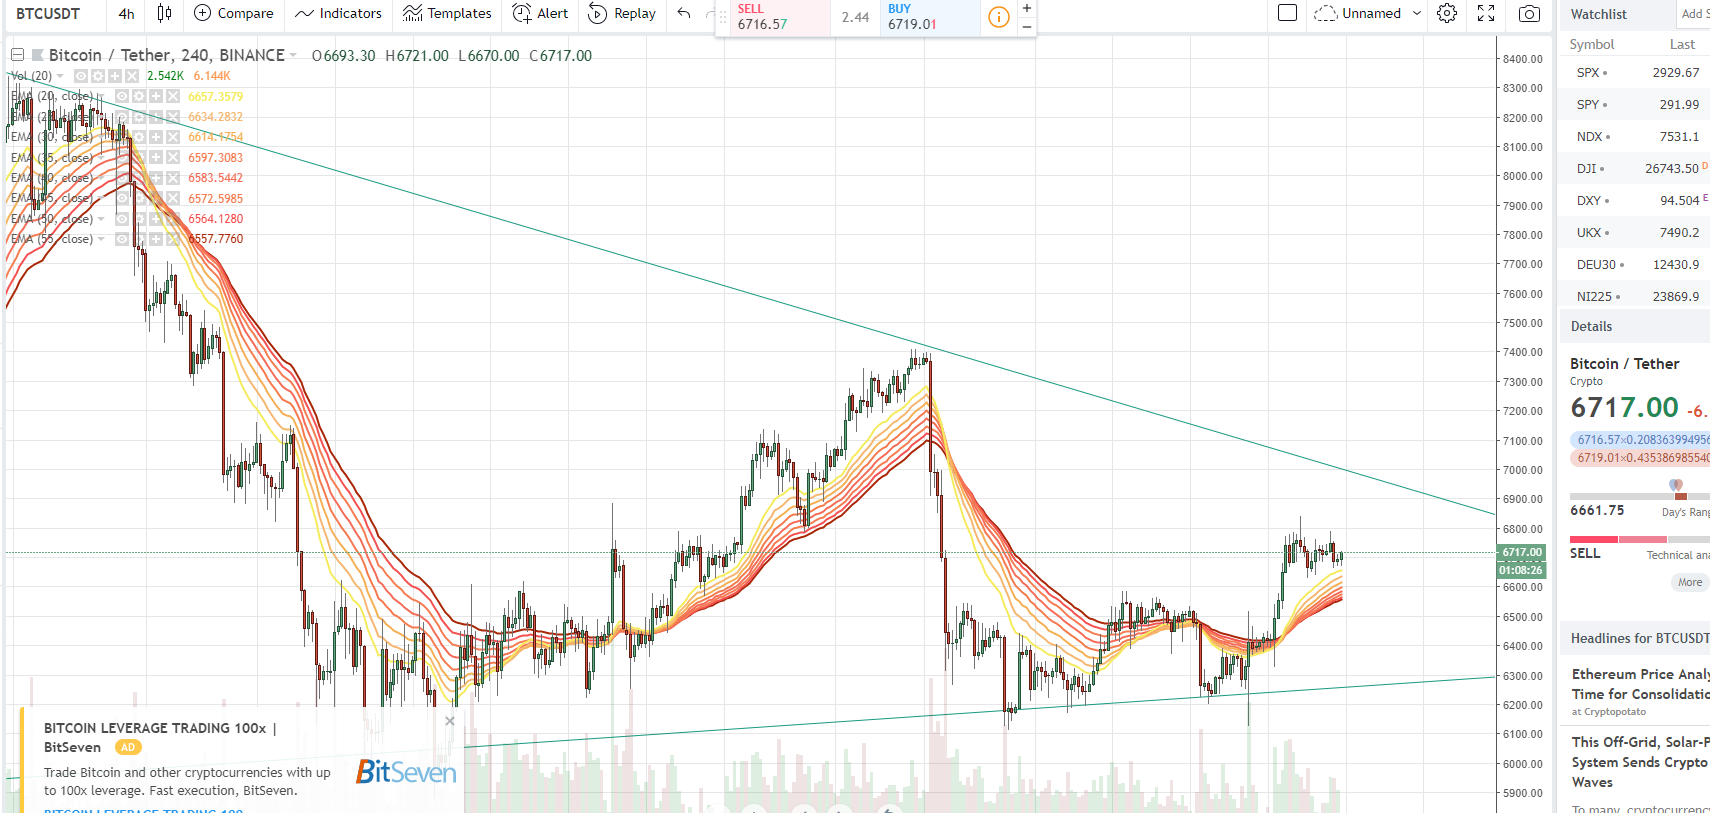The height and width of the screenshot is (813, 1710).
Task: Open chart settings gear icon
Action: [x=1447, y=13]
